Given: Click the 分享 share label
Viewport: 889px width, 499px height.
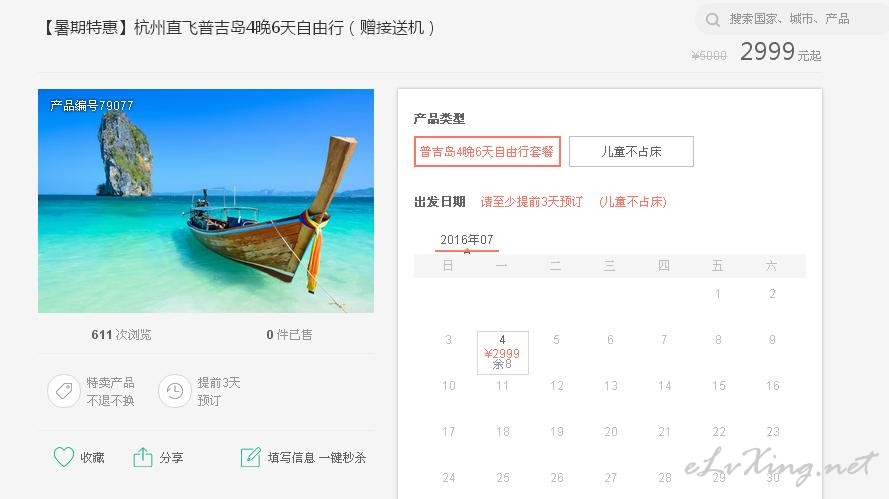Looking at the screenshot, I should click(171, 458).
